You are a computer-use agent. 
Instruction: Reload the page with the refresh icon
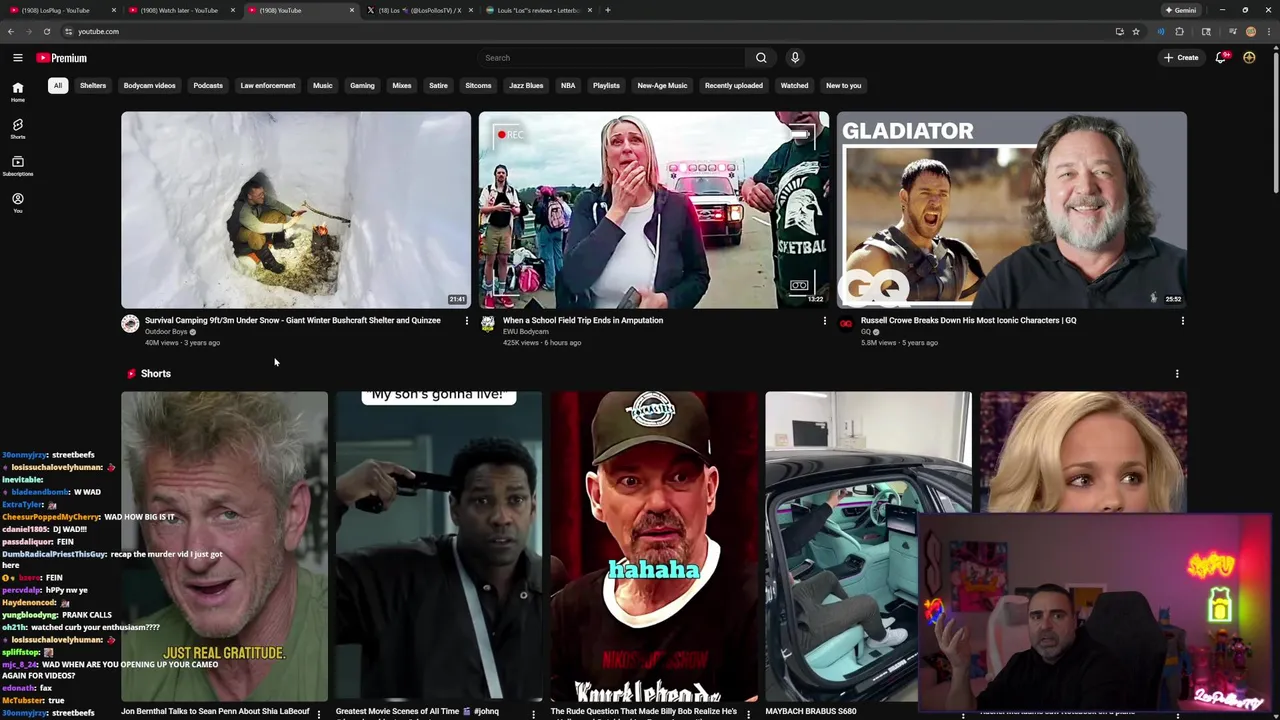46,31
